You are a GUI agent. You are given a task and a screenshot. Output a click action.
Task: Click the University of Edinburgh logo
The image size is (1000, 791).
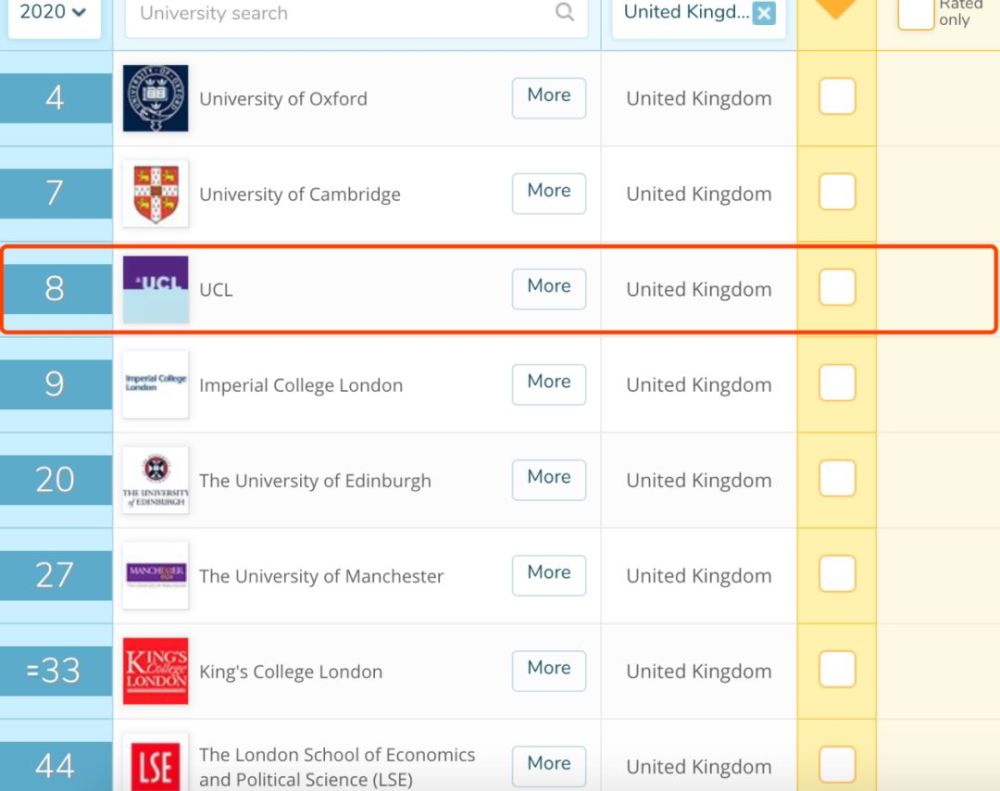click(x=155, y=480)
